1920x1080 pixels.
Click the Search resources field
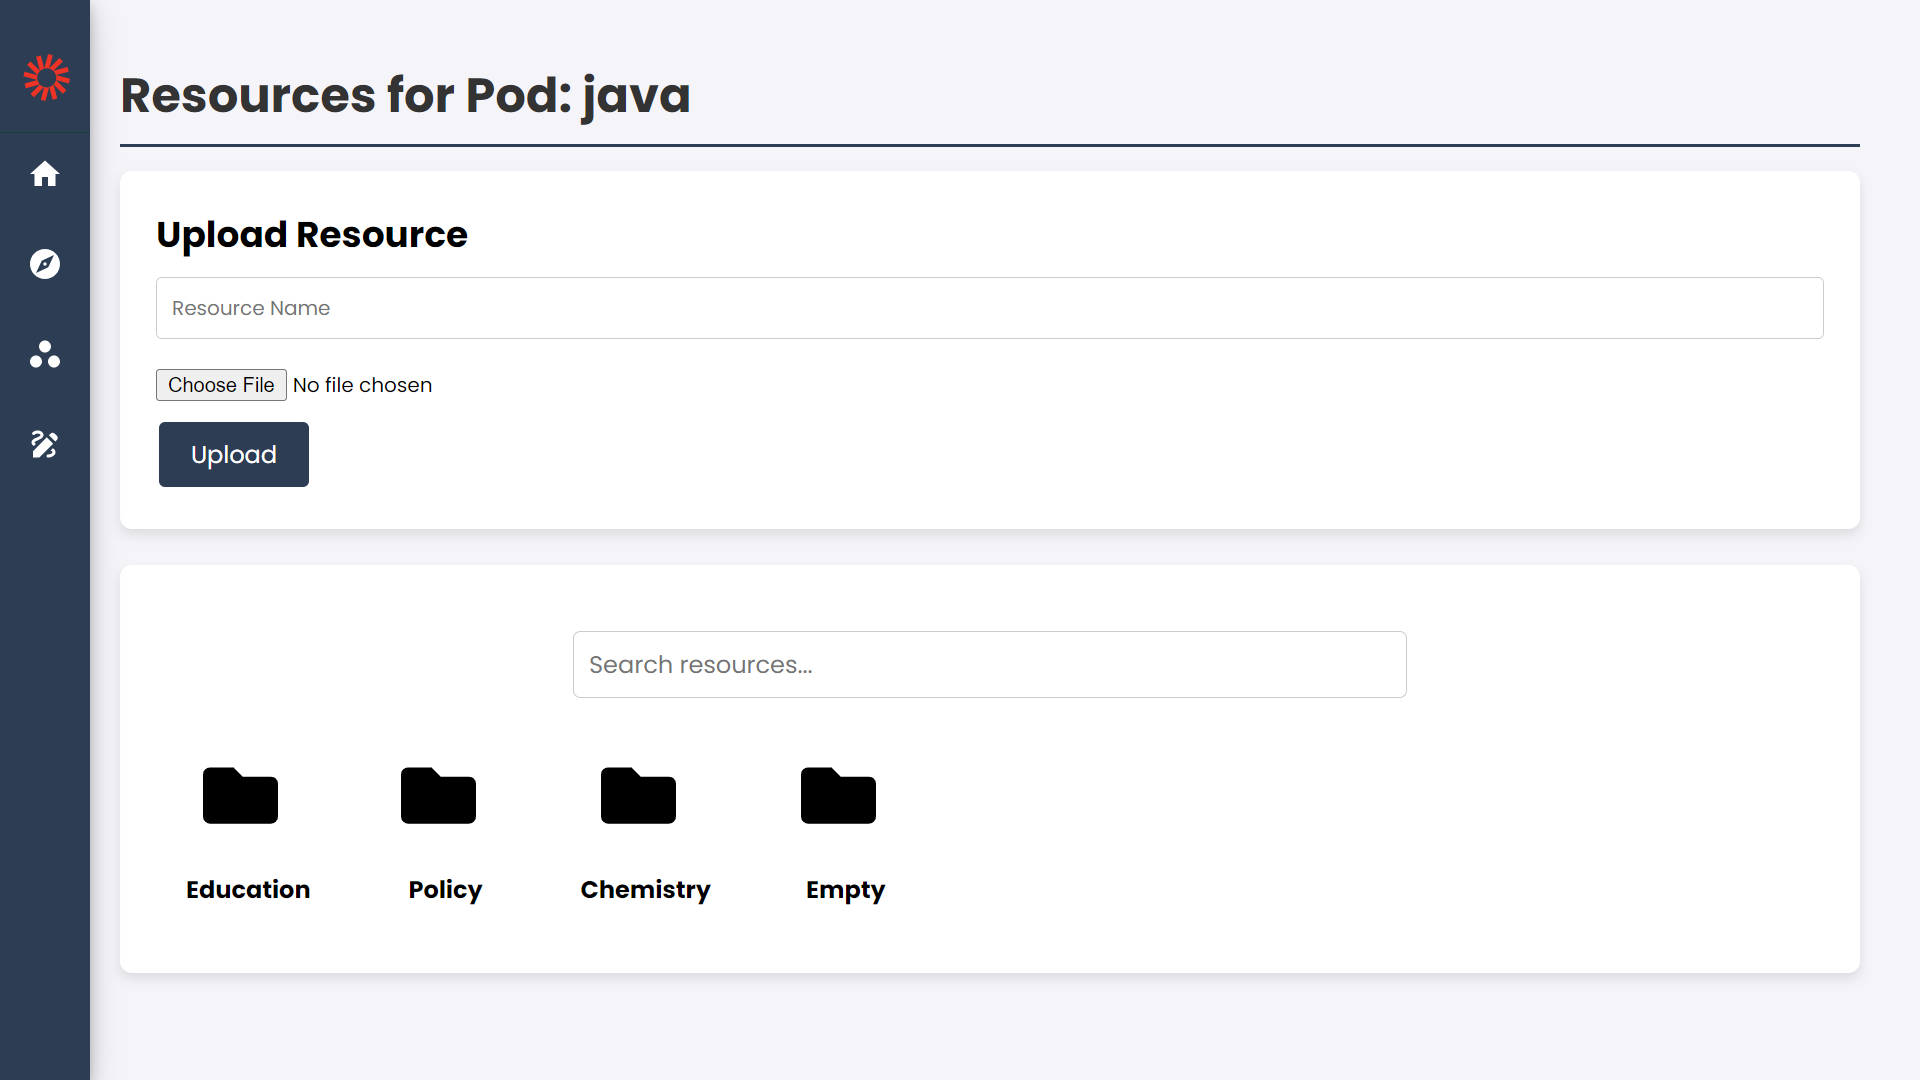989,664
